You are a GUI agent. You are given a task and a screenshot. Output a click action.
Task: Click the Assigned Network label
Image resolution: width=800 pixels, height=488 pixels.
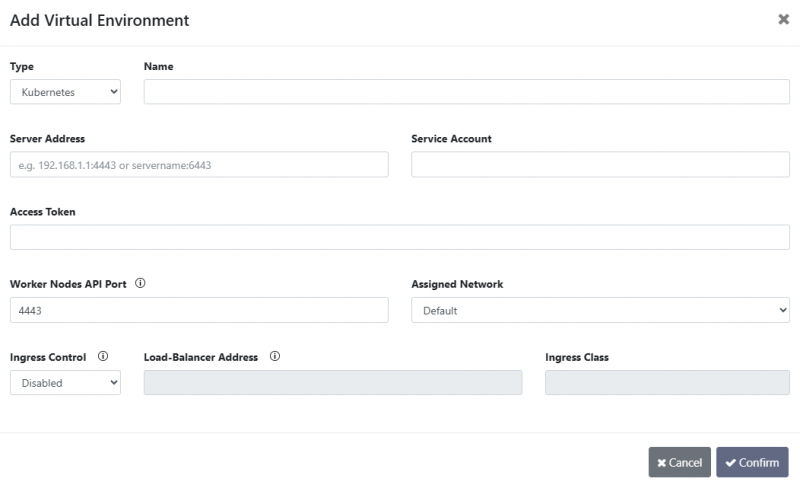(x=457, y=284)
